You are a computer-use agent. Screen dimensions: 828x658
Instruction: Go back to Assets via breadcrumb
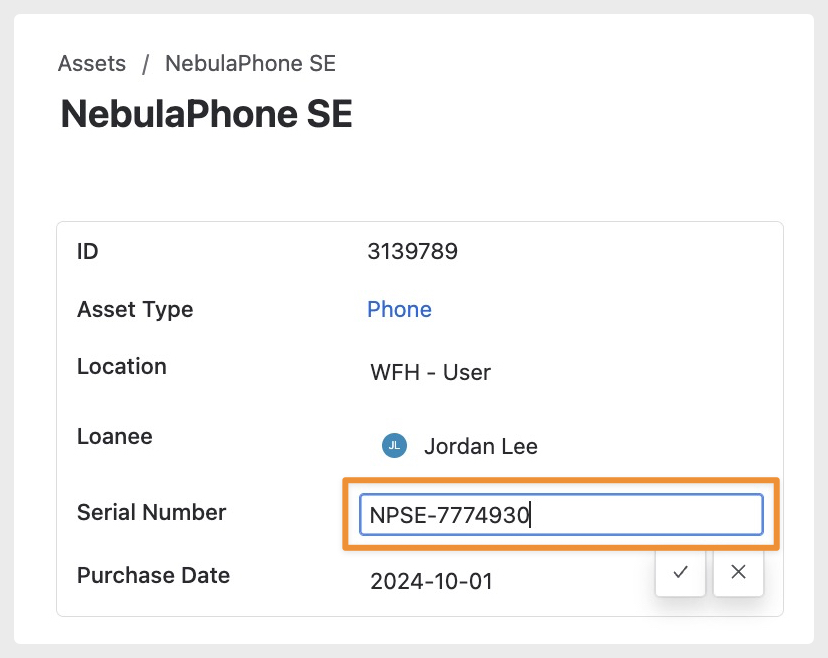[x=92, y=64]
